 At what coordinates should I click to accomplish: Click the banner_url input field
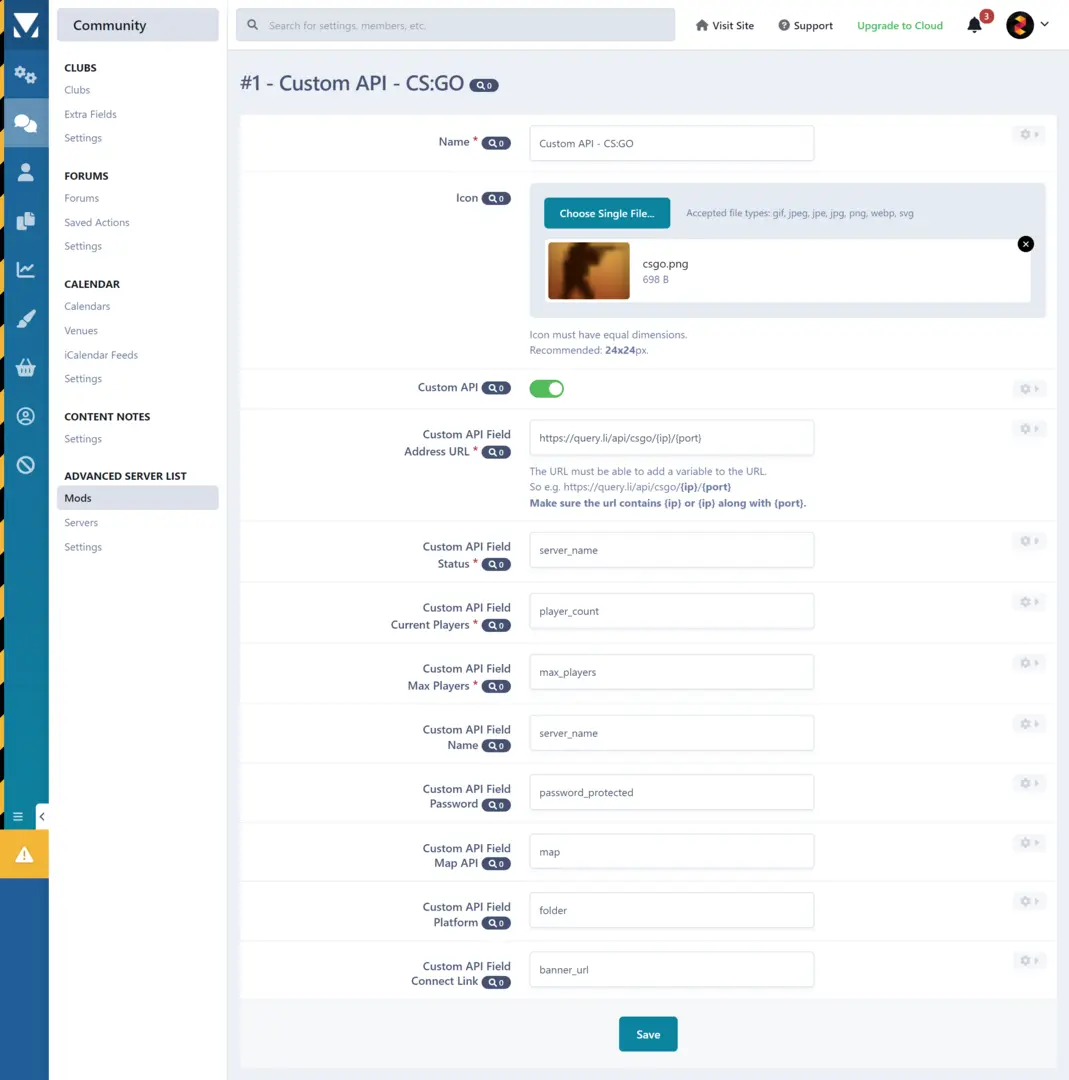coord(672,969)
